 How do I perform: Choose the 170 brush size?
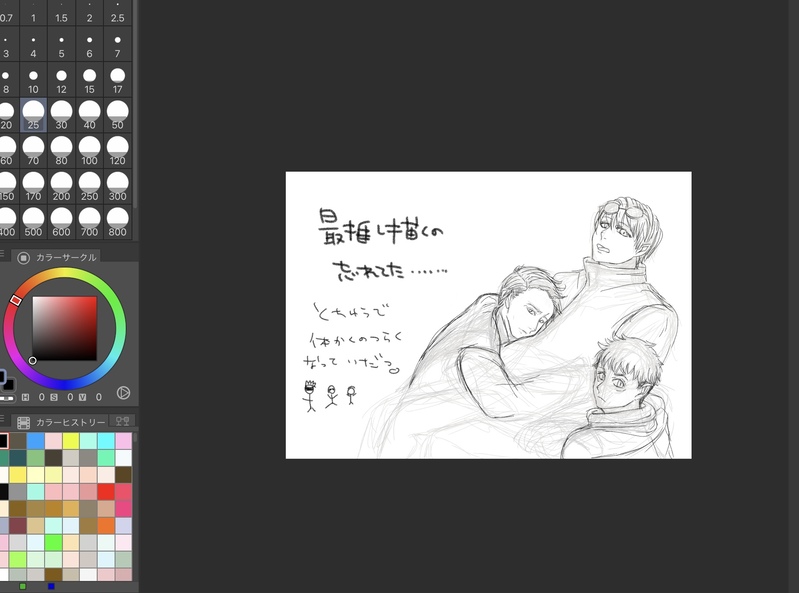point(33,187)
